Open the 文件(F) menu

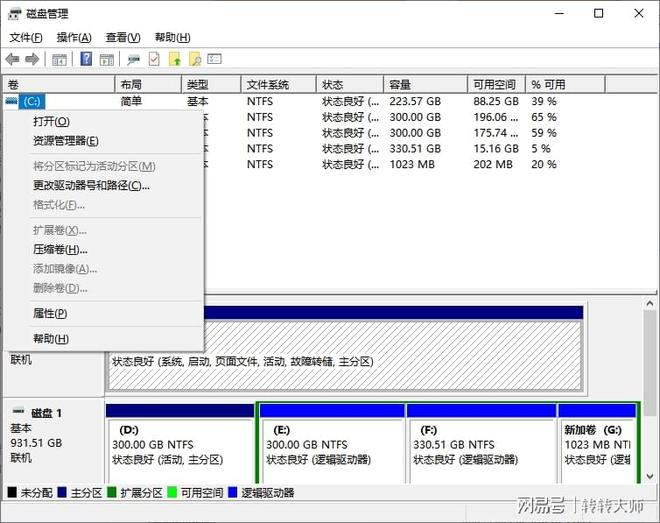click(x=26, y=37)
